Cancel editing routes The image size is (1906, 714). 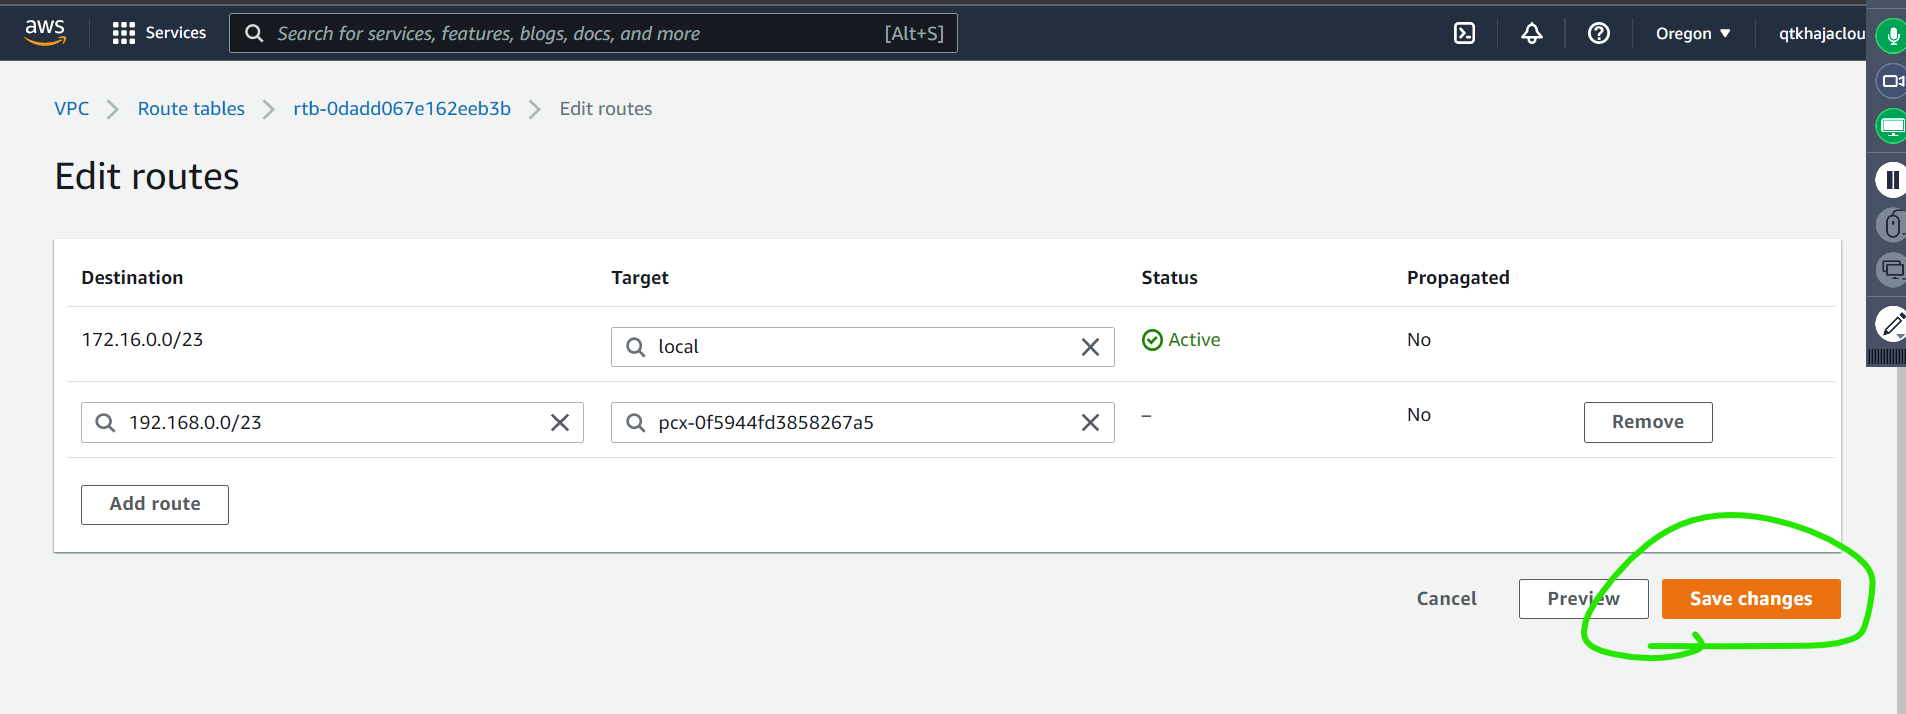coord(1446,599)
